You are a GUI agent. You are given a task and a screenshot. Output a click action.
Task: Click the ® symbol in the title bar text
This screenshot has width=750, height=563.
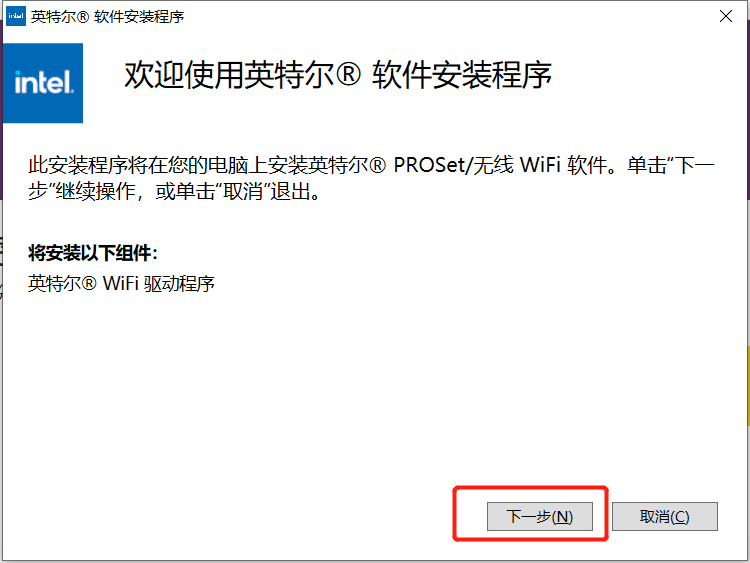83,17
